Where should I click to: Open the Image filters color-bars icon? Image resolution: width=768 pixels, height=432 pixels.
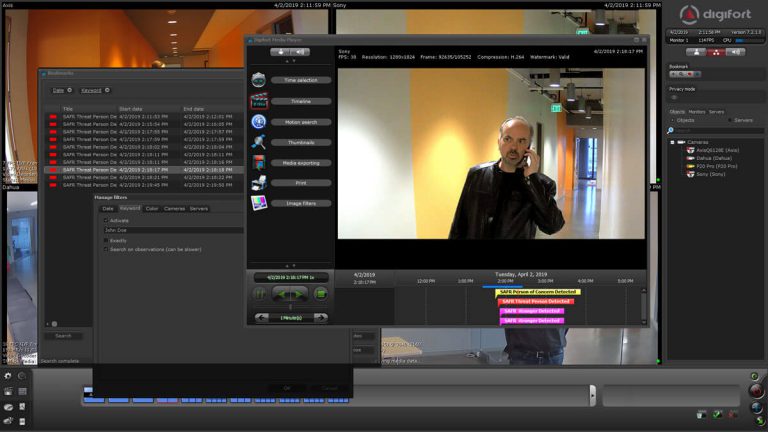259,203
